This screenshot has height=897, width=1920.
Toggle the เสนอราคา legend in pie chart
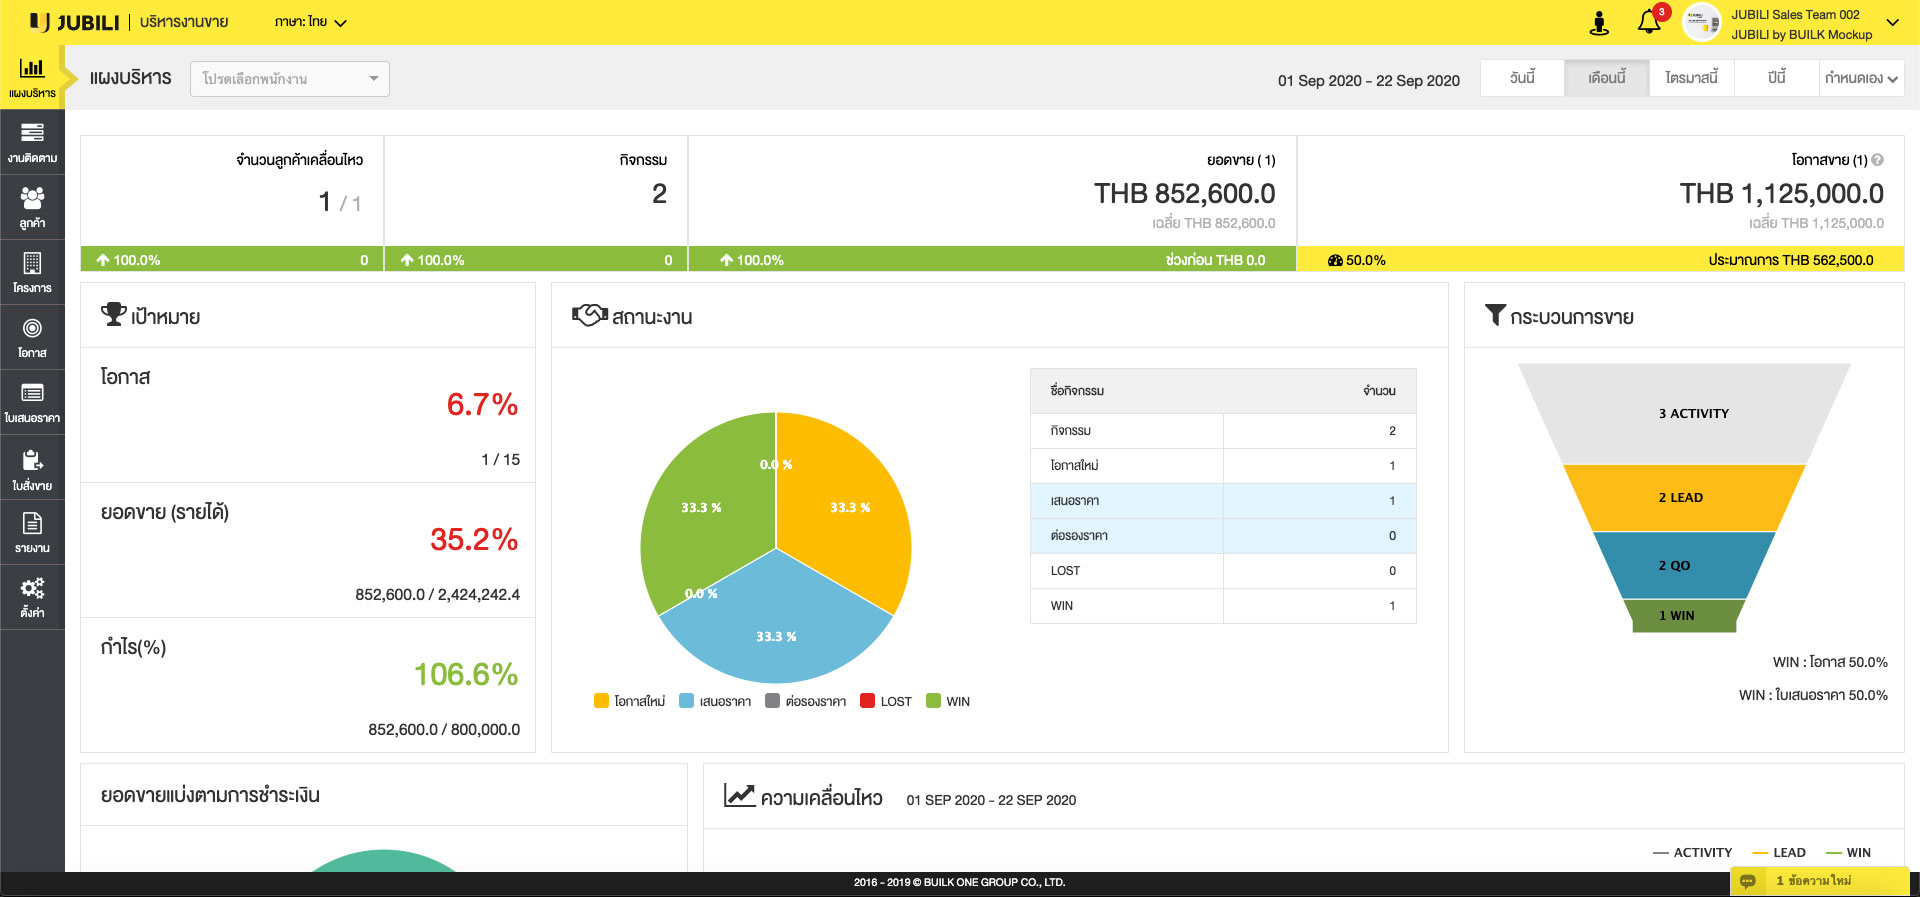tap(715, 701)
